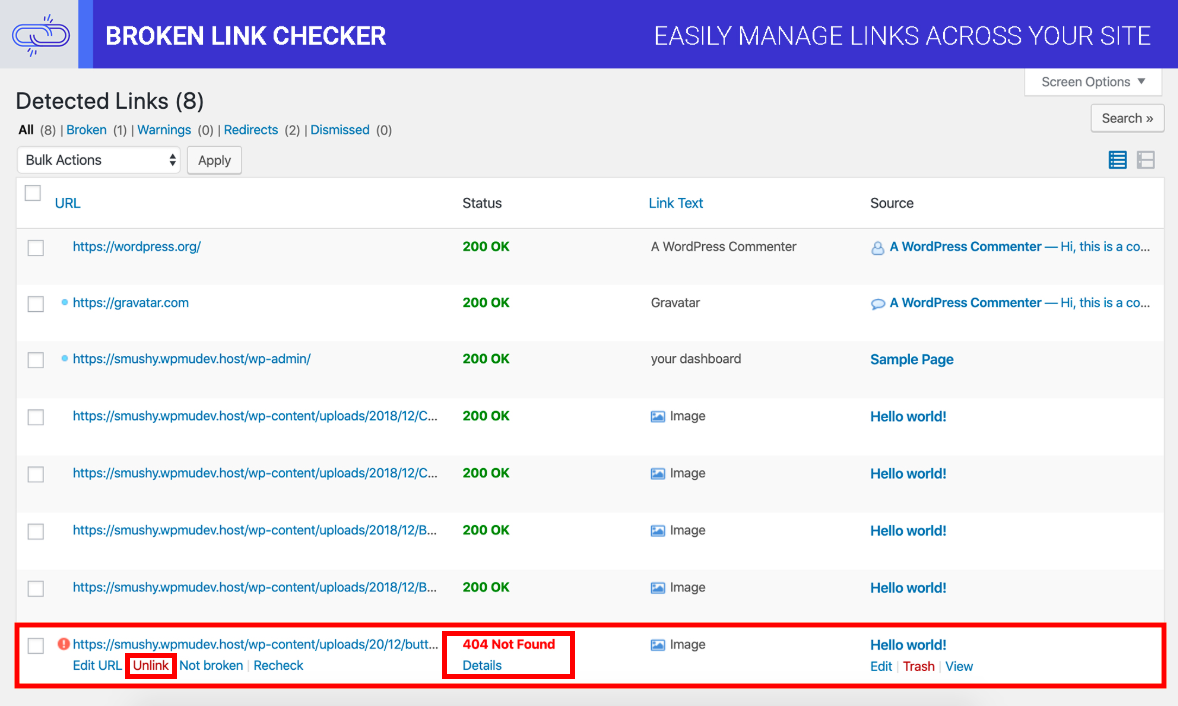The image size is (1178, 706).
Task: Show the Redirects filter tab
Action: 251,130
